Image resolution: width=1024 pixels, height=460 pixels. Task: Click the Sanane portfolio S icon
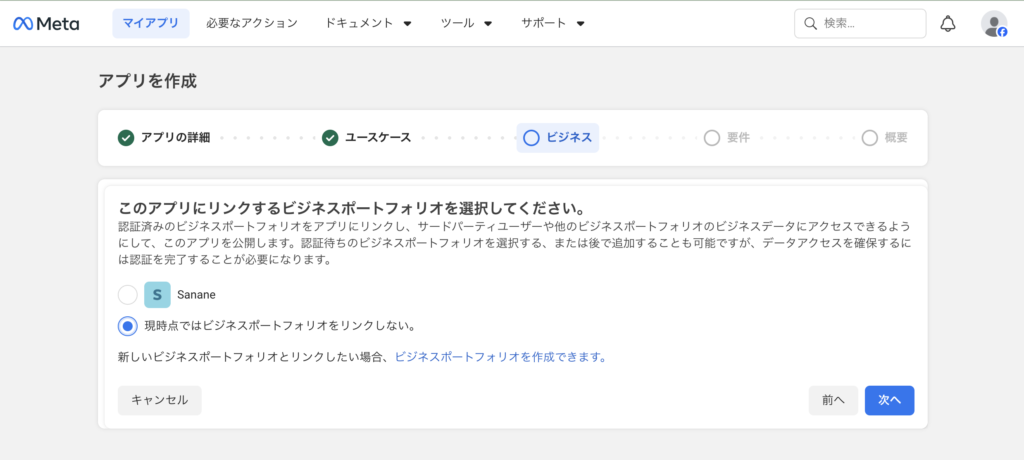point(157,294)
